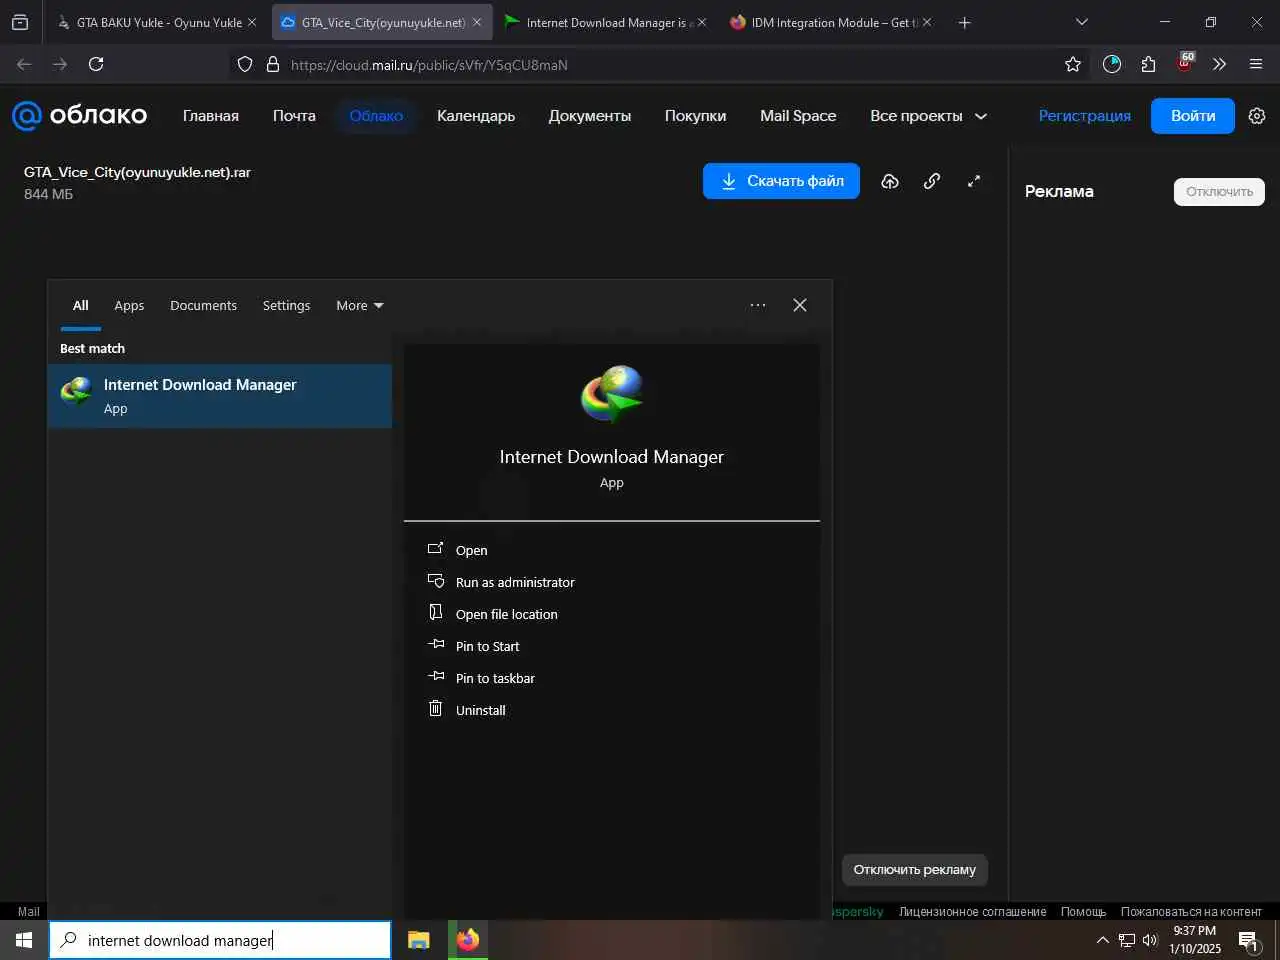Click save to cloud icon
Viewport: 1280px width, 960px height.
point(890,181)
